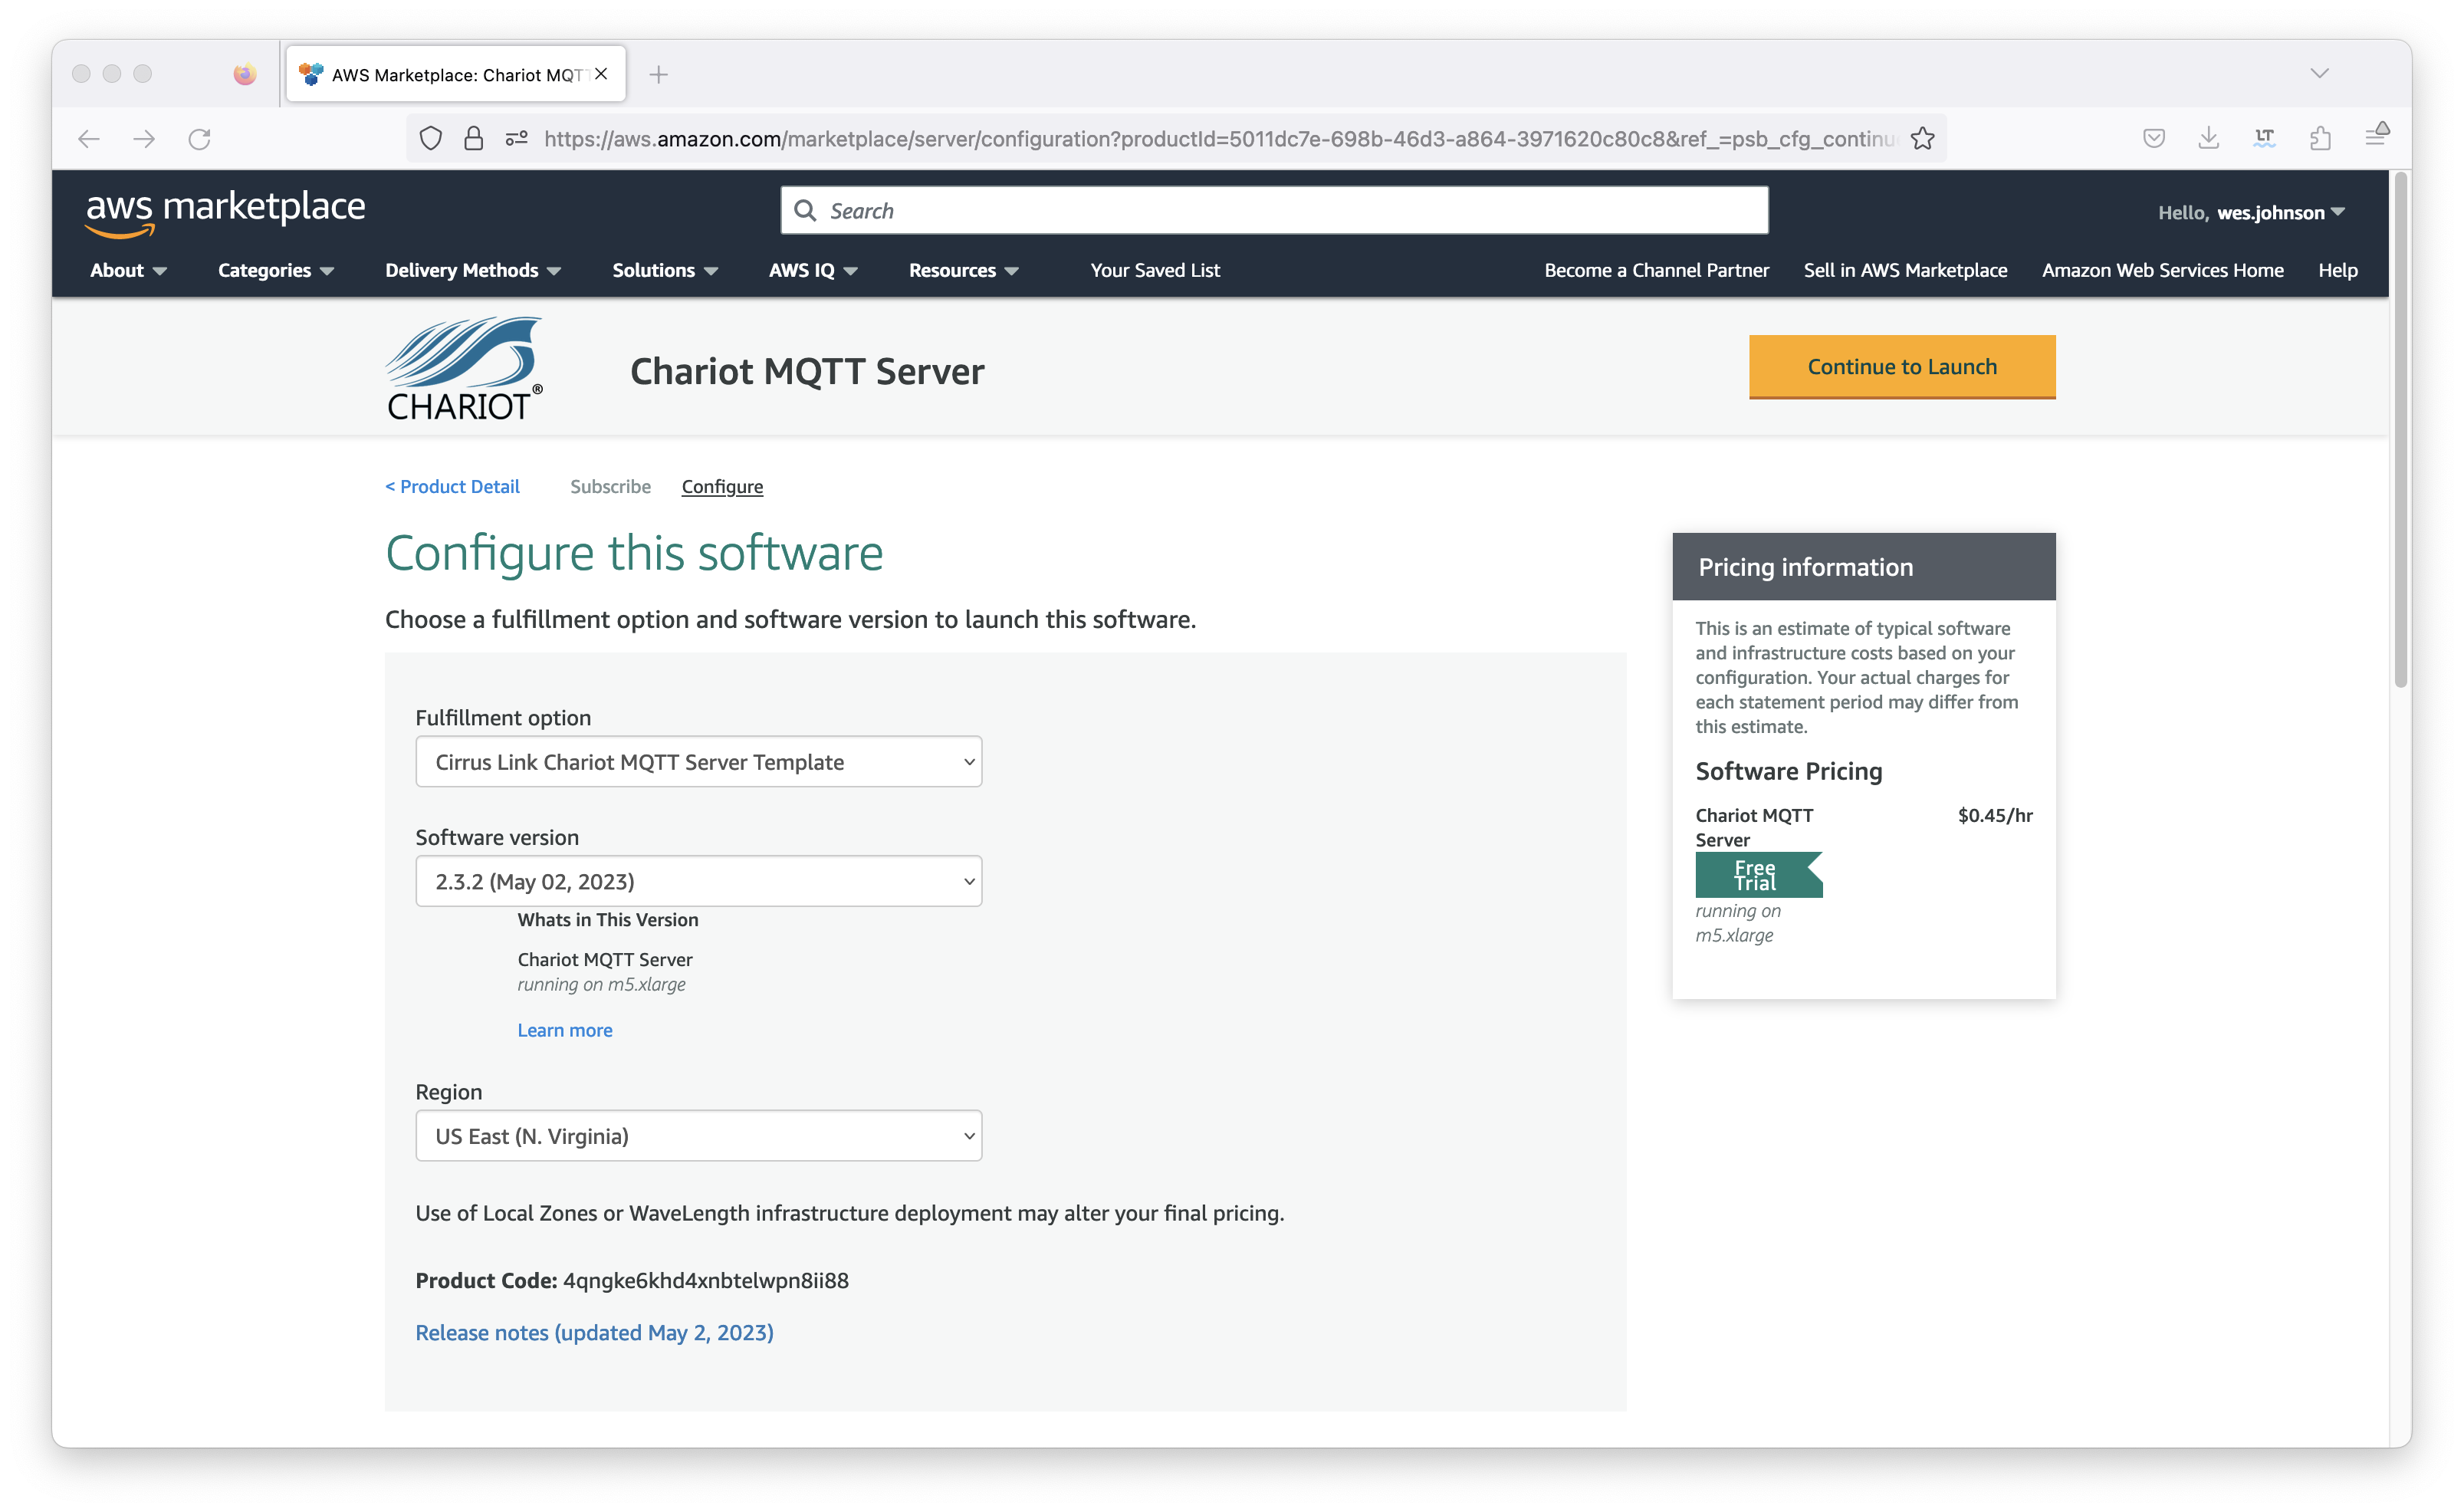Click the product code 4qngke6khd4xnbtelwpn8ii88
The image size is (2464, 1512).
[x=706, y=1280]
